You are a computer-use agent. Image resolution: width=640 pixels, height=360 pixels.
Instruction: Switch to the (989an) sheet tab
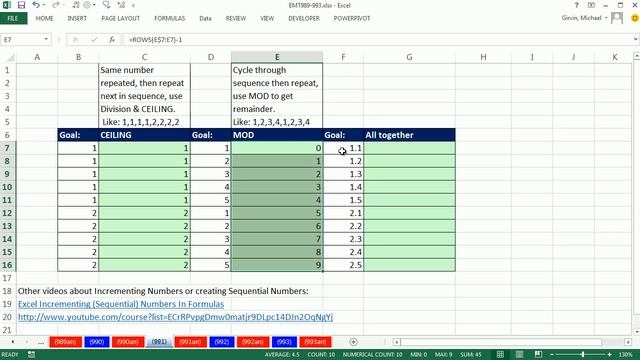[65, 342]
